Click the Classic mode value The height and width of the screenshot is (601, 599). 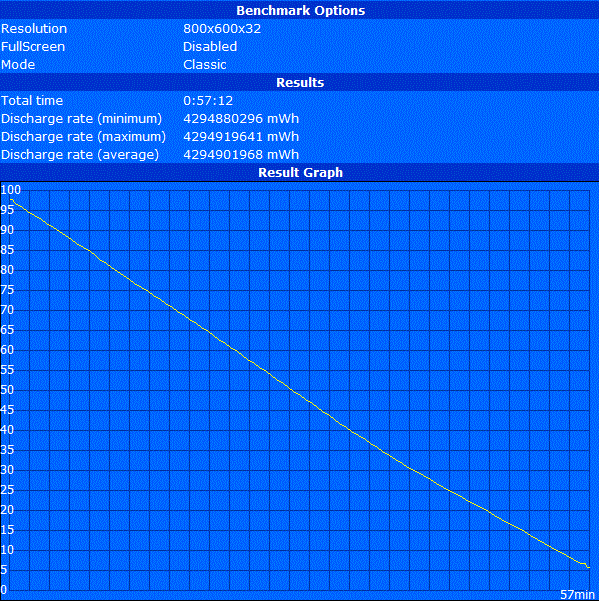pyautogui.click(x=205, y=65)
